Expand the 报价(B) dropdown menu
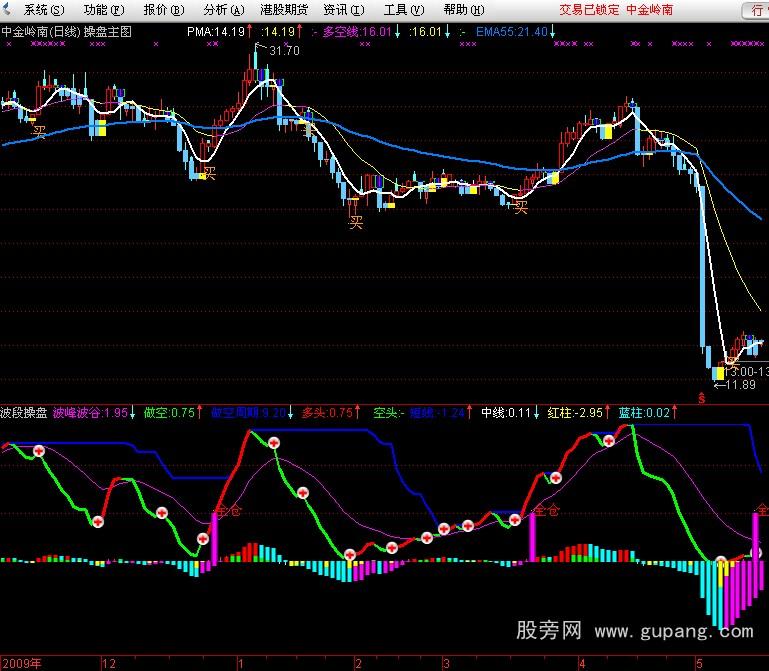 tap(162, 10)
